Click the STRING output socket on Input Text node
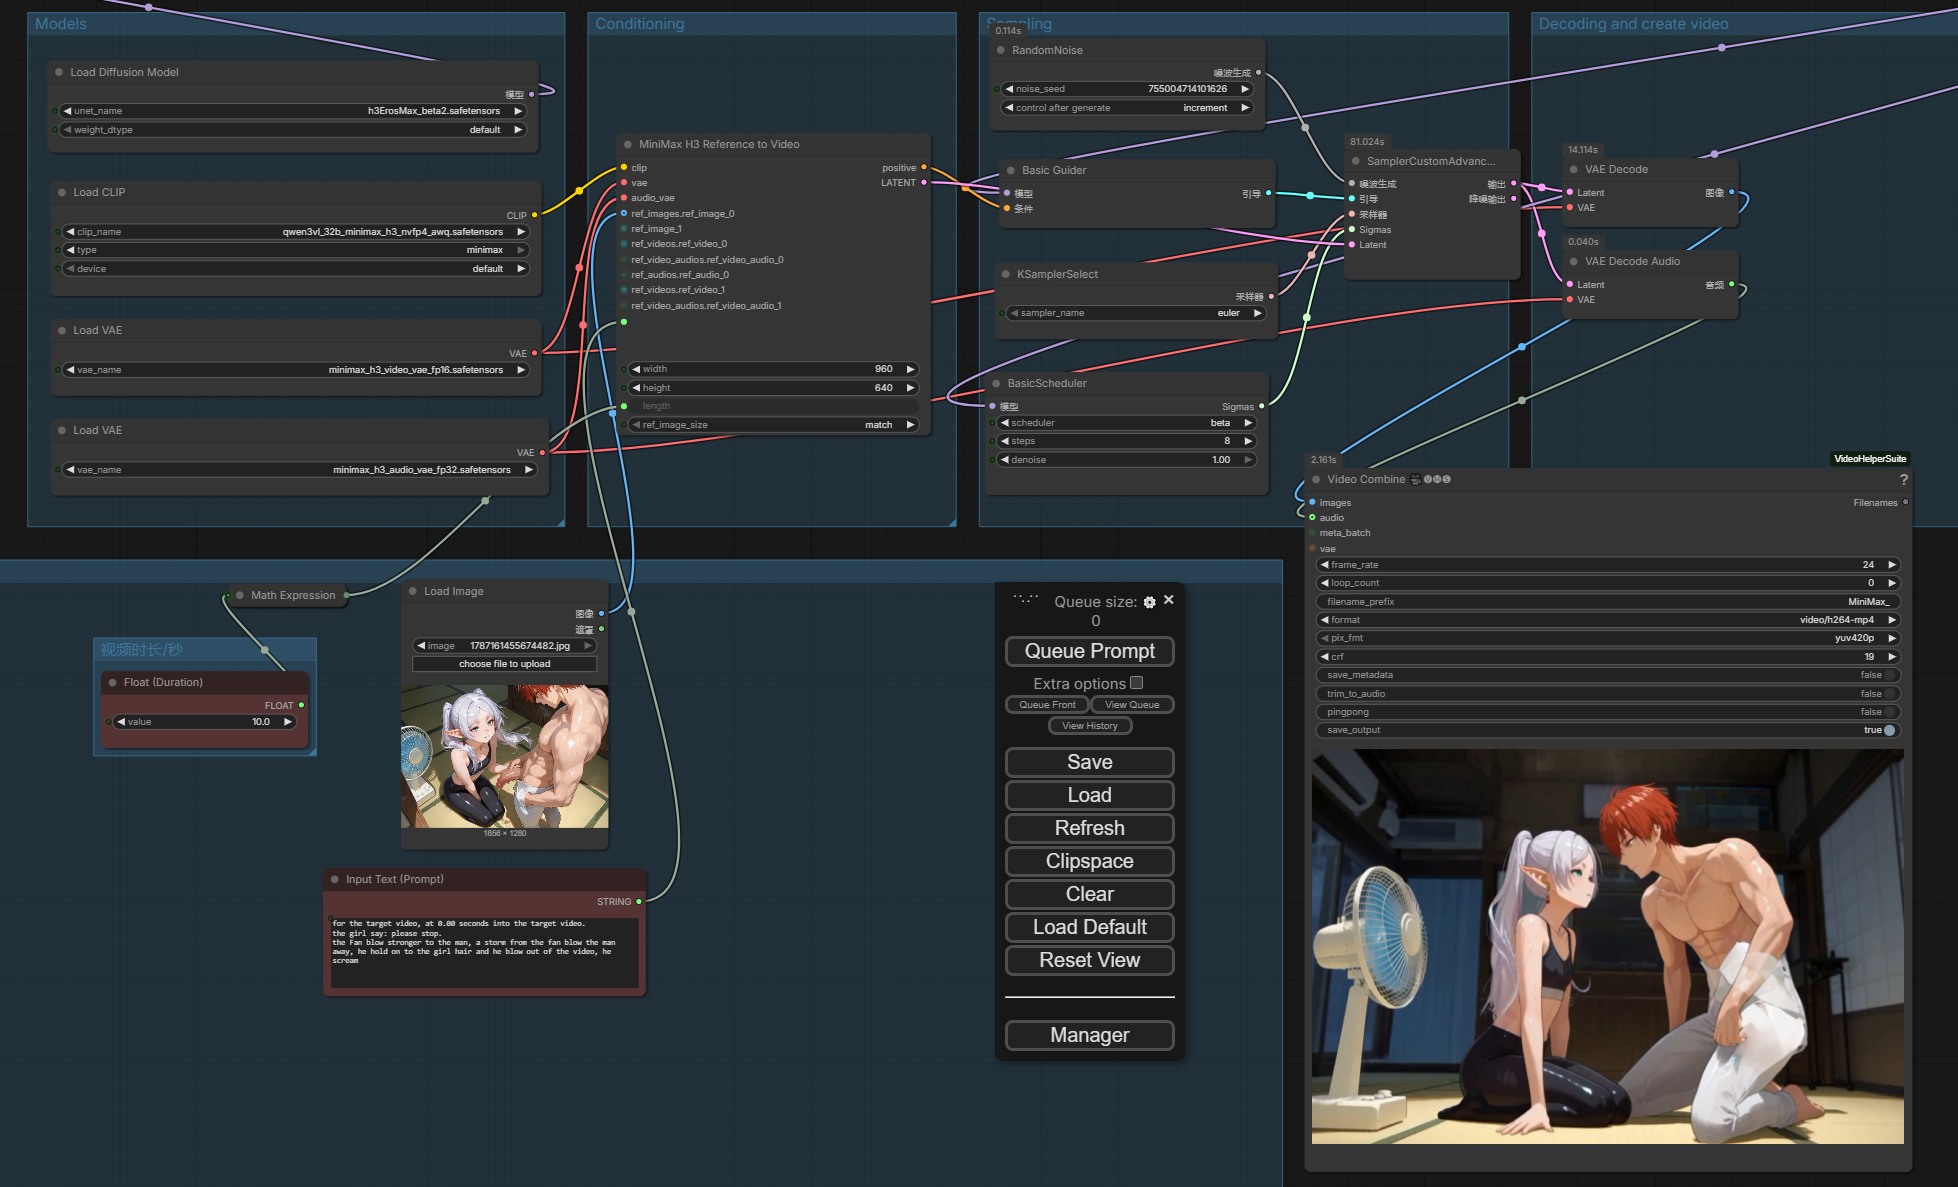 click(x=639, y=902)
